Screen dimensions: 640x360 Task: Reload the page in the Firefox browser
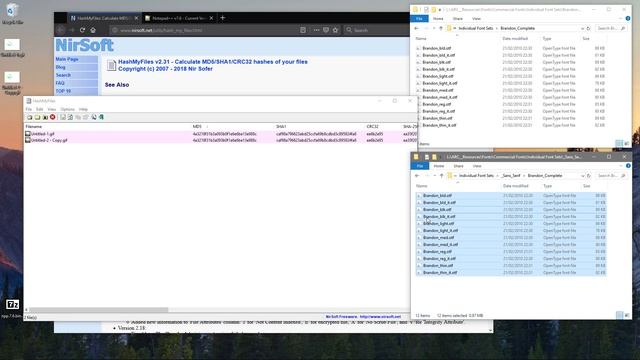coord(82,30)
